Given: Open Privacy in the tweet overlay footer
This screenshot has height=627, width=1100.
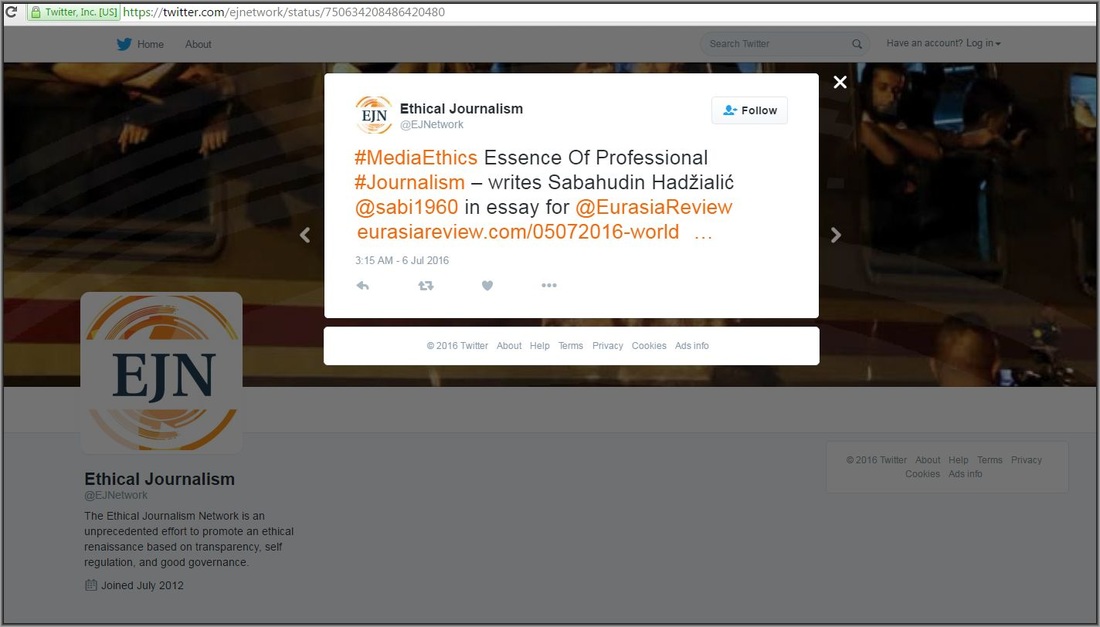Looking at the screenshot, I should point(608,346).
